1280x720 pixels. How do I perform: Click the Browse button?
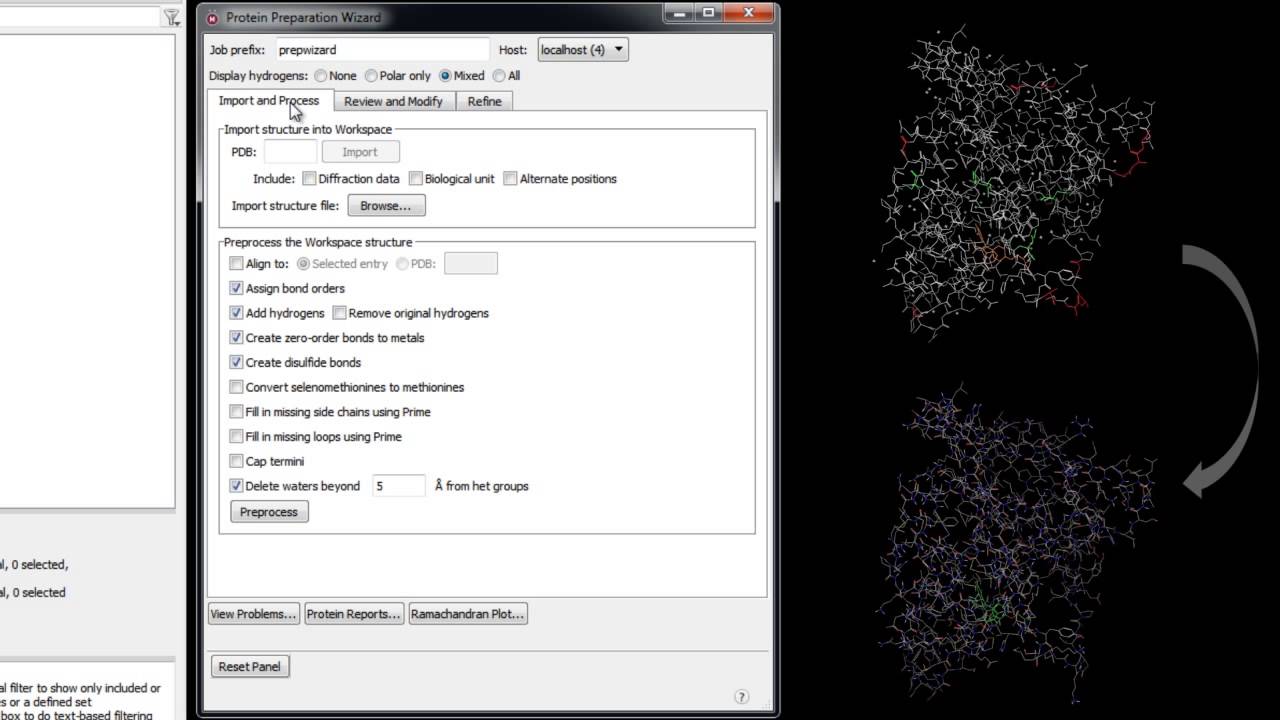tap(386, 206)
